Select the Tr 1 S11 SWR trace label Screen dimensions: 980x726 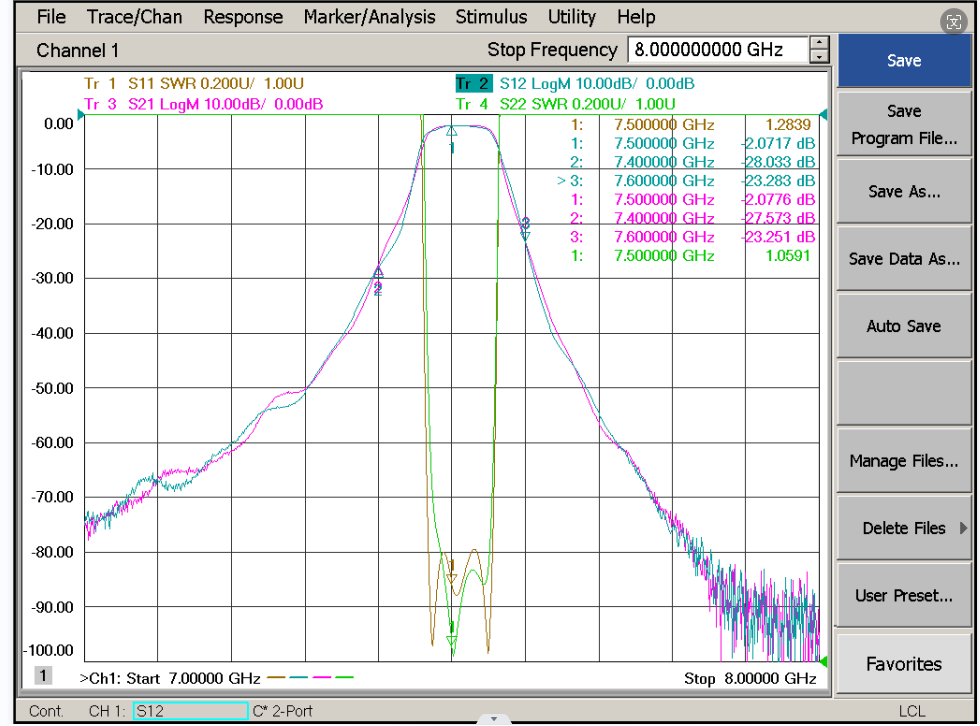(x=194, y=84)
